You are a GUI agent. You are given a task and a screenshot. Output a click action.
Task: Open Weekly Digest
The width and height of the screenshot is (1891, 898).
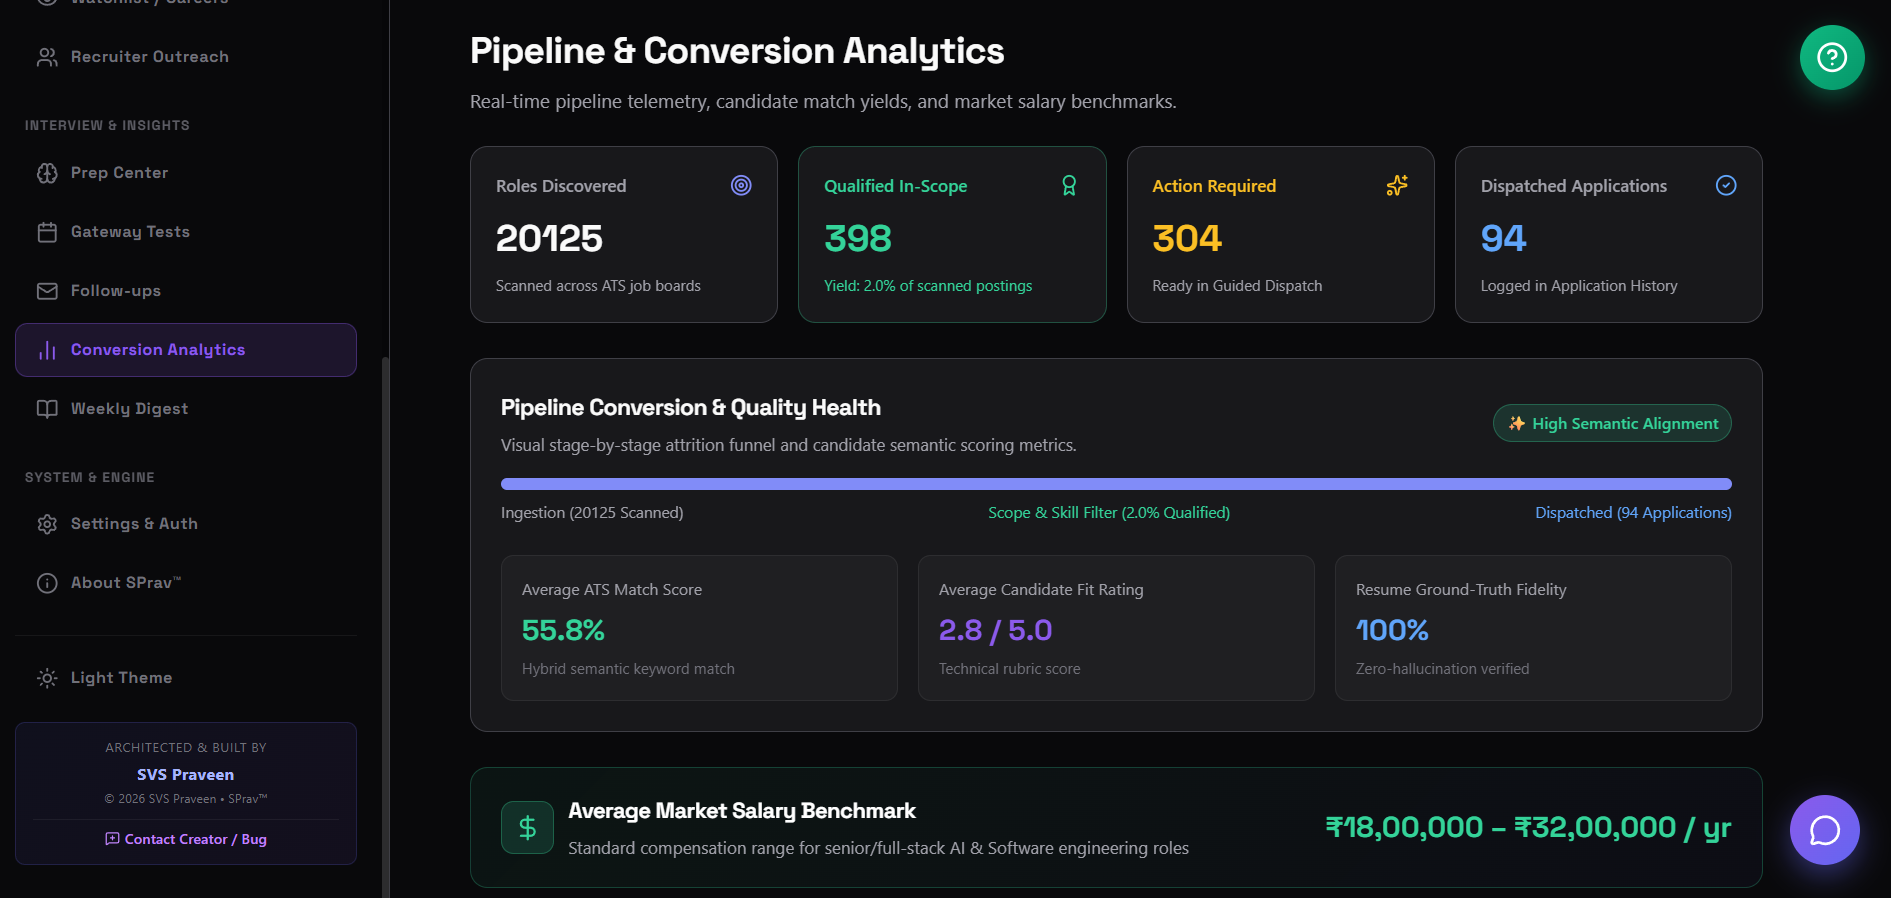(x=186, y=409)
